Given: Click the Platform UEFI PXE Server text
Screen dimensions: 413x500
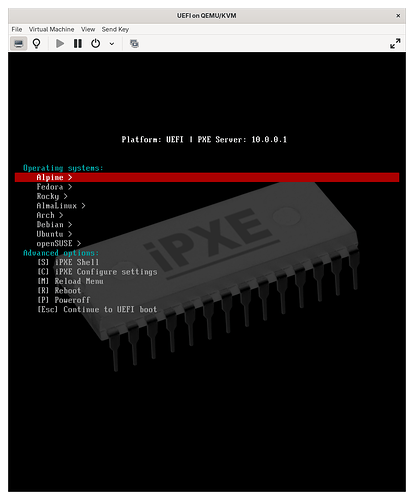Looking at the screenshot, I should (x=204, y=140).
